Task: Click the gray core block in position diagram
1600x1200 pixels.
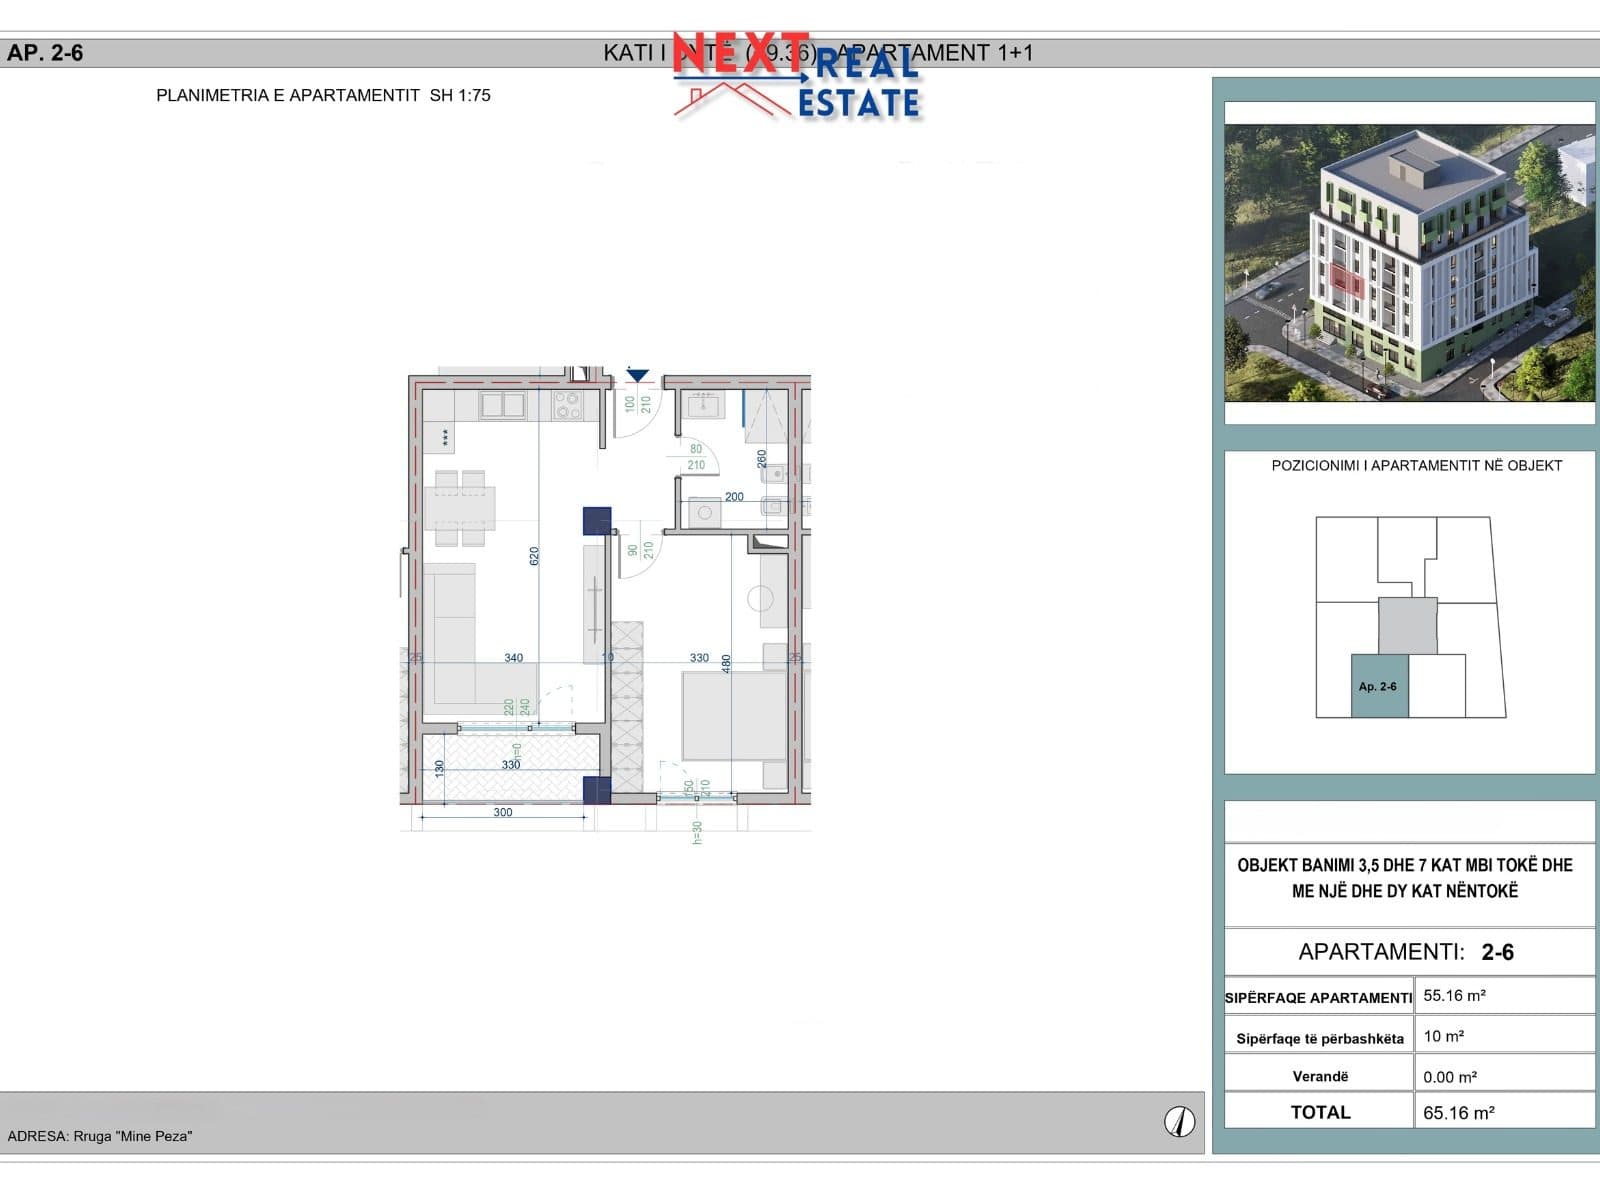Action: point(1408,626)
